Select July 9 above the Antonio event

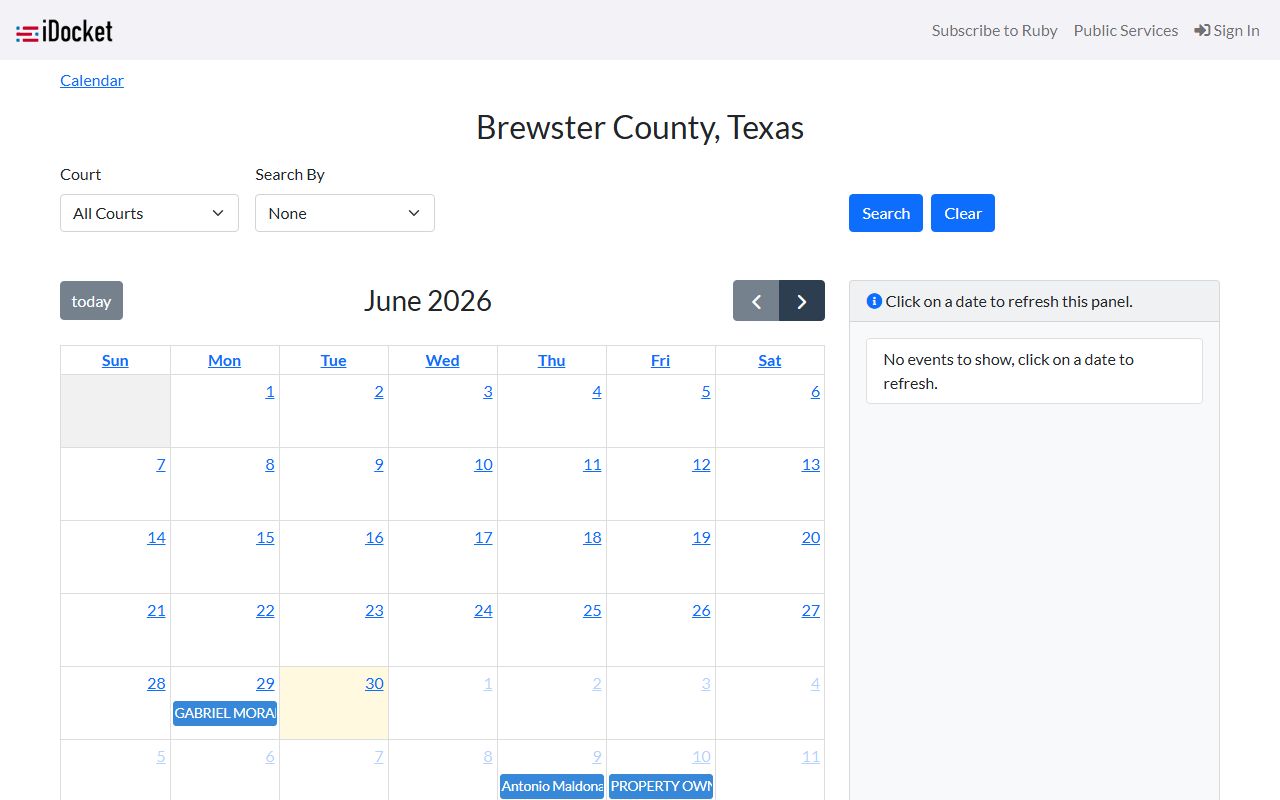pyautogui.click(x=596, y=756)
